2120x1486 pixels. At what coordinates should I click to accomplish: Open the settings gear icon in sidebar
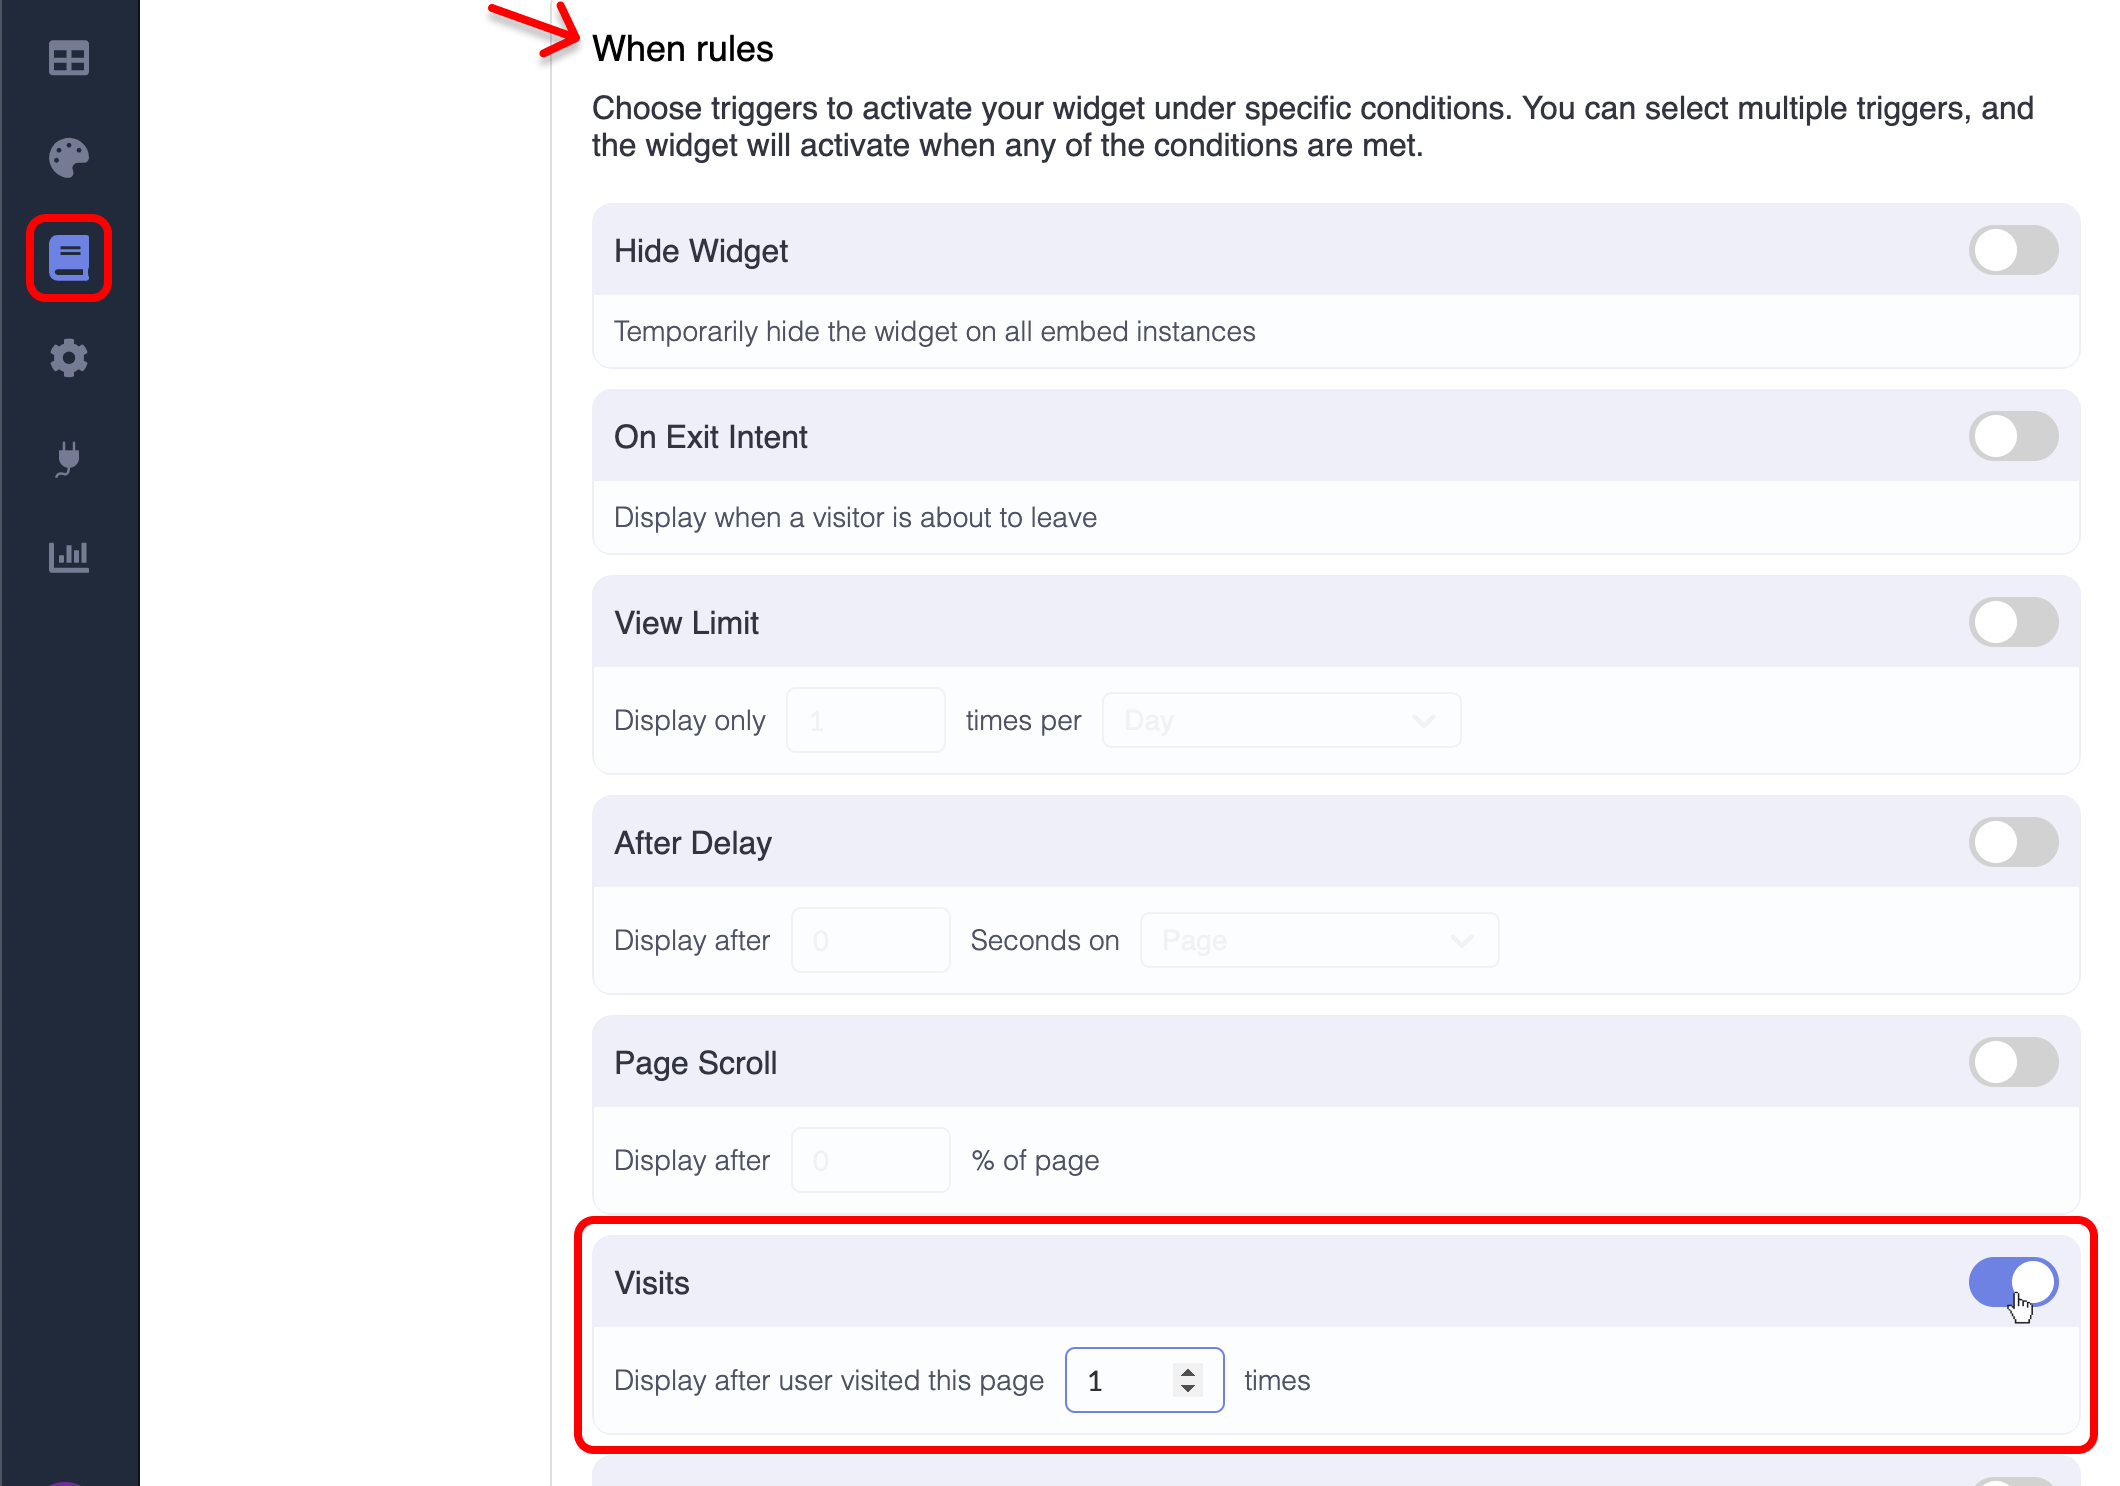69,358
